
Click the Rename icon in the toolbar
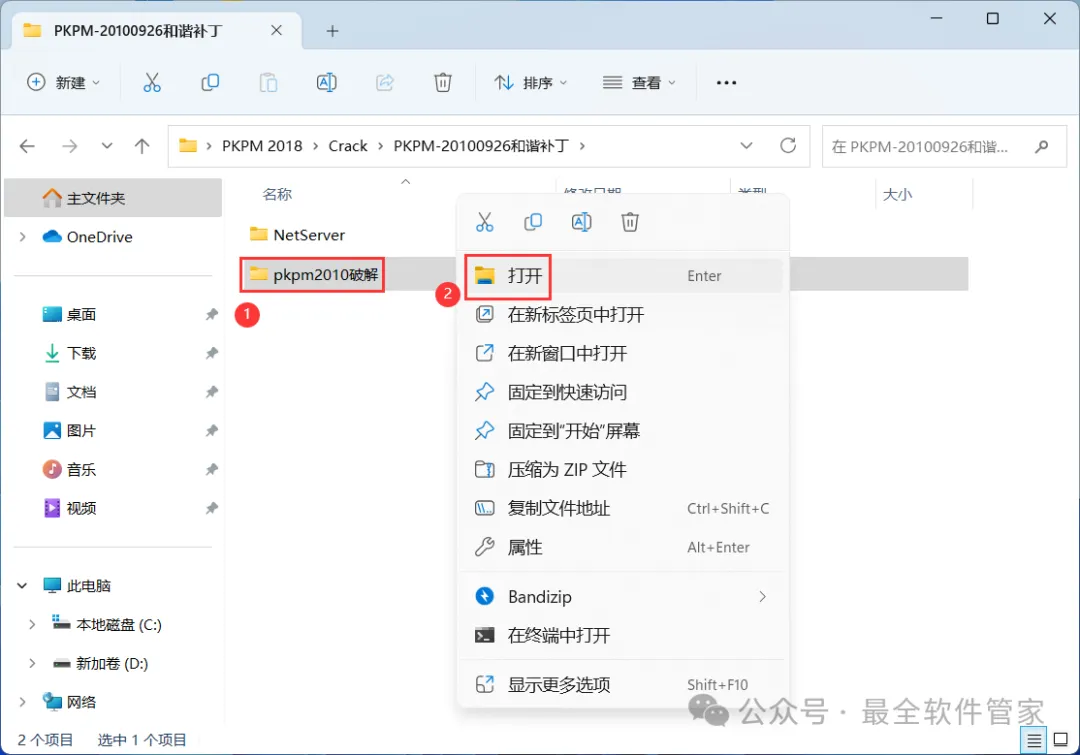[x=326, y=83]
